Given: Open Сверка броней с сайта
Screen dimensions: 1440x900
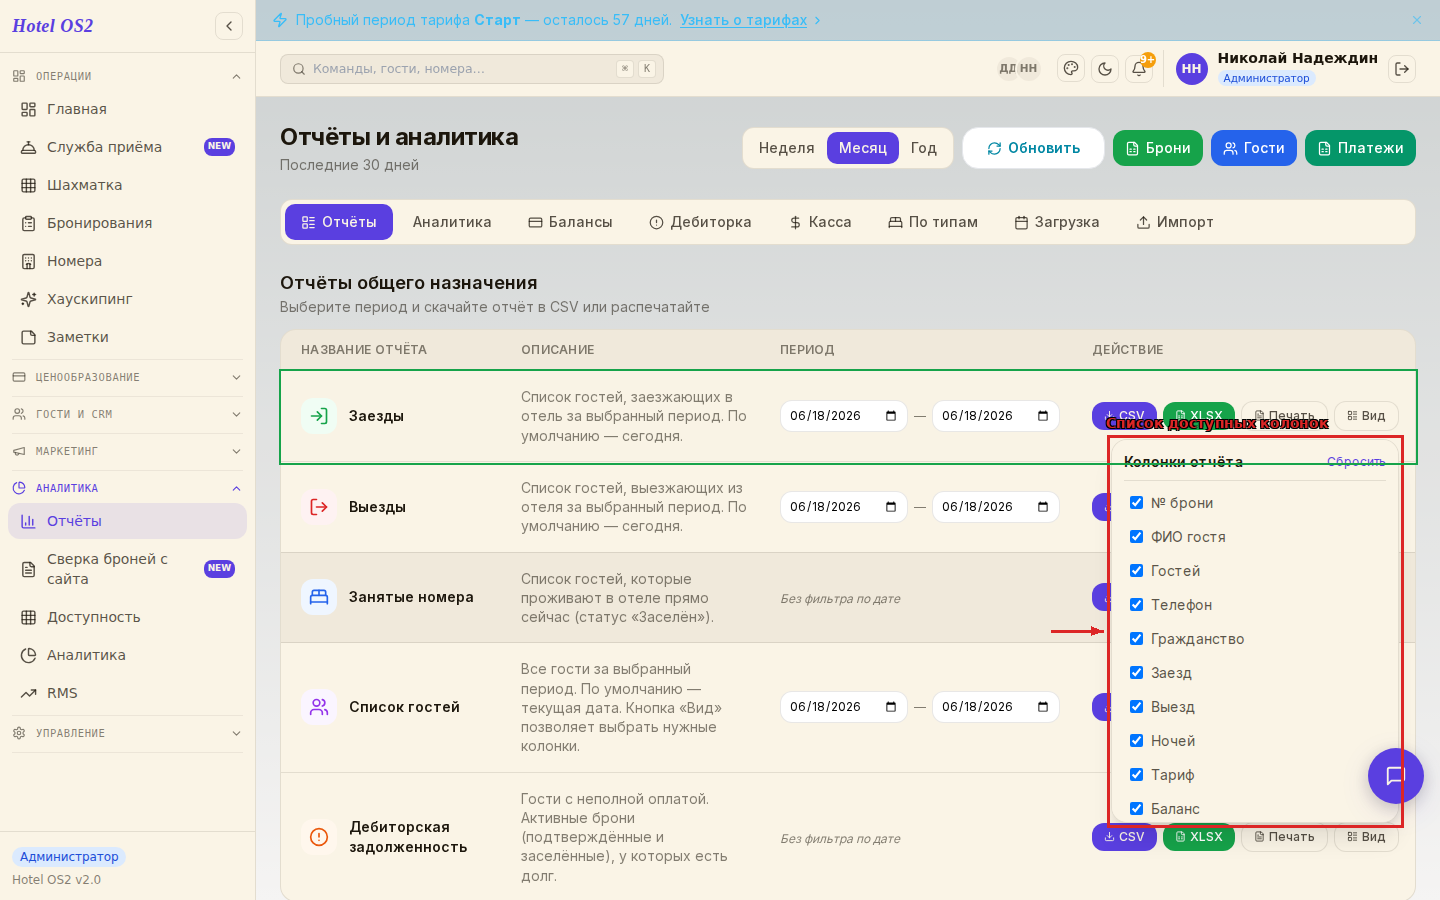Looking at the screenshot, I should 127,569.
